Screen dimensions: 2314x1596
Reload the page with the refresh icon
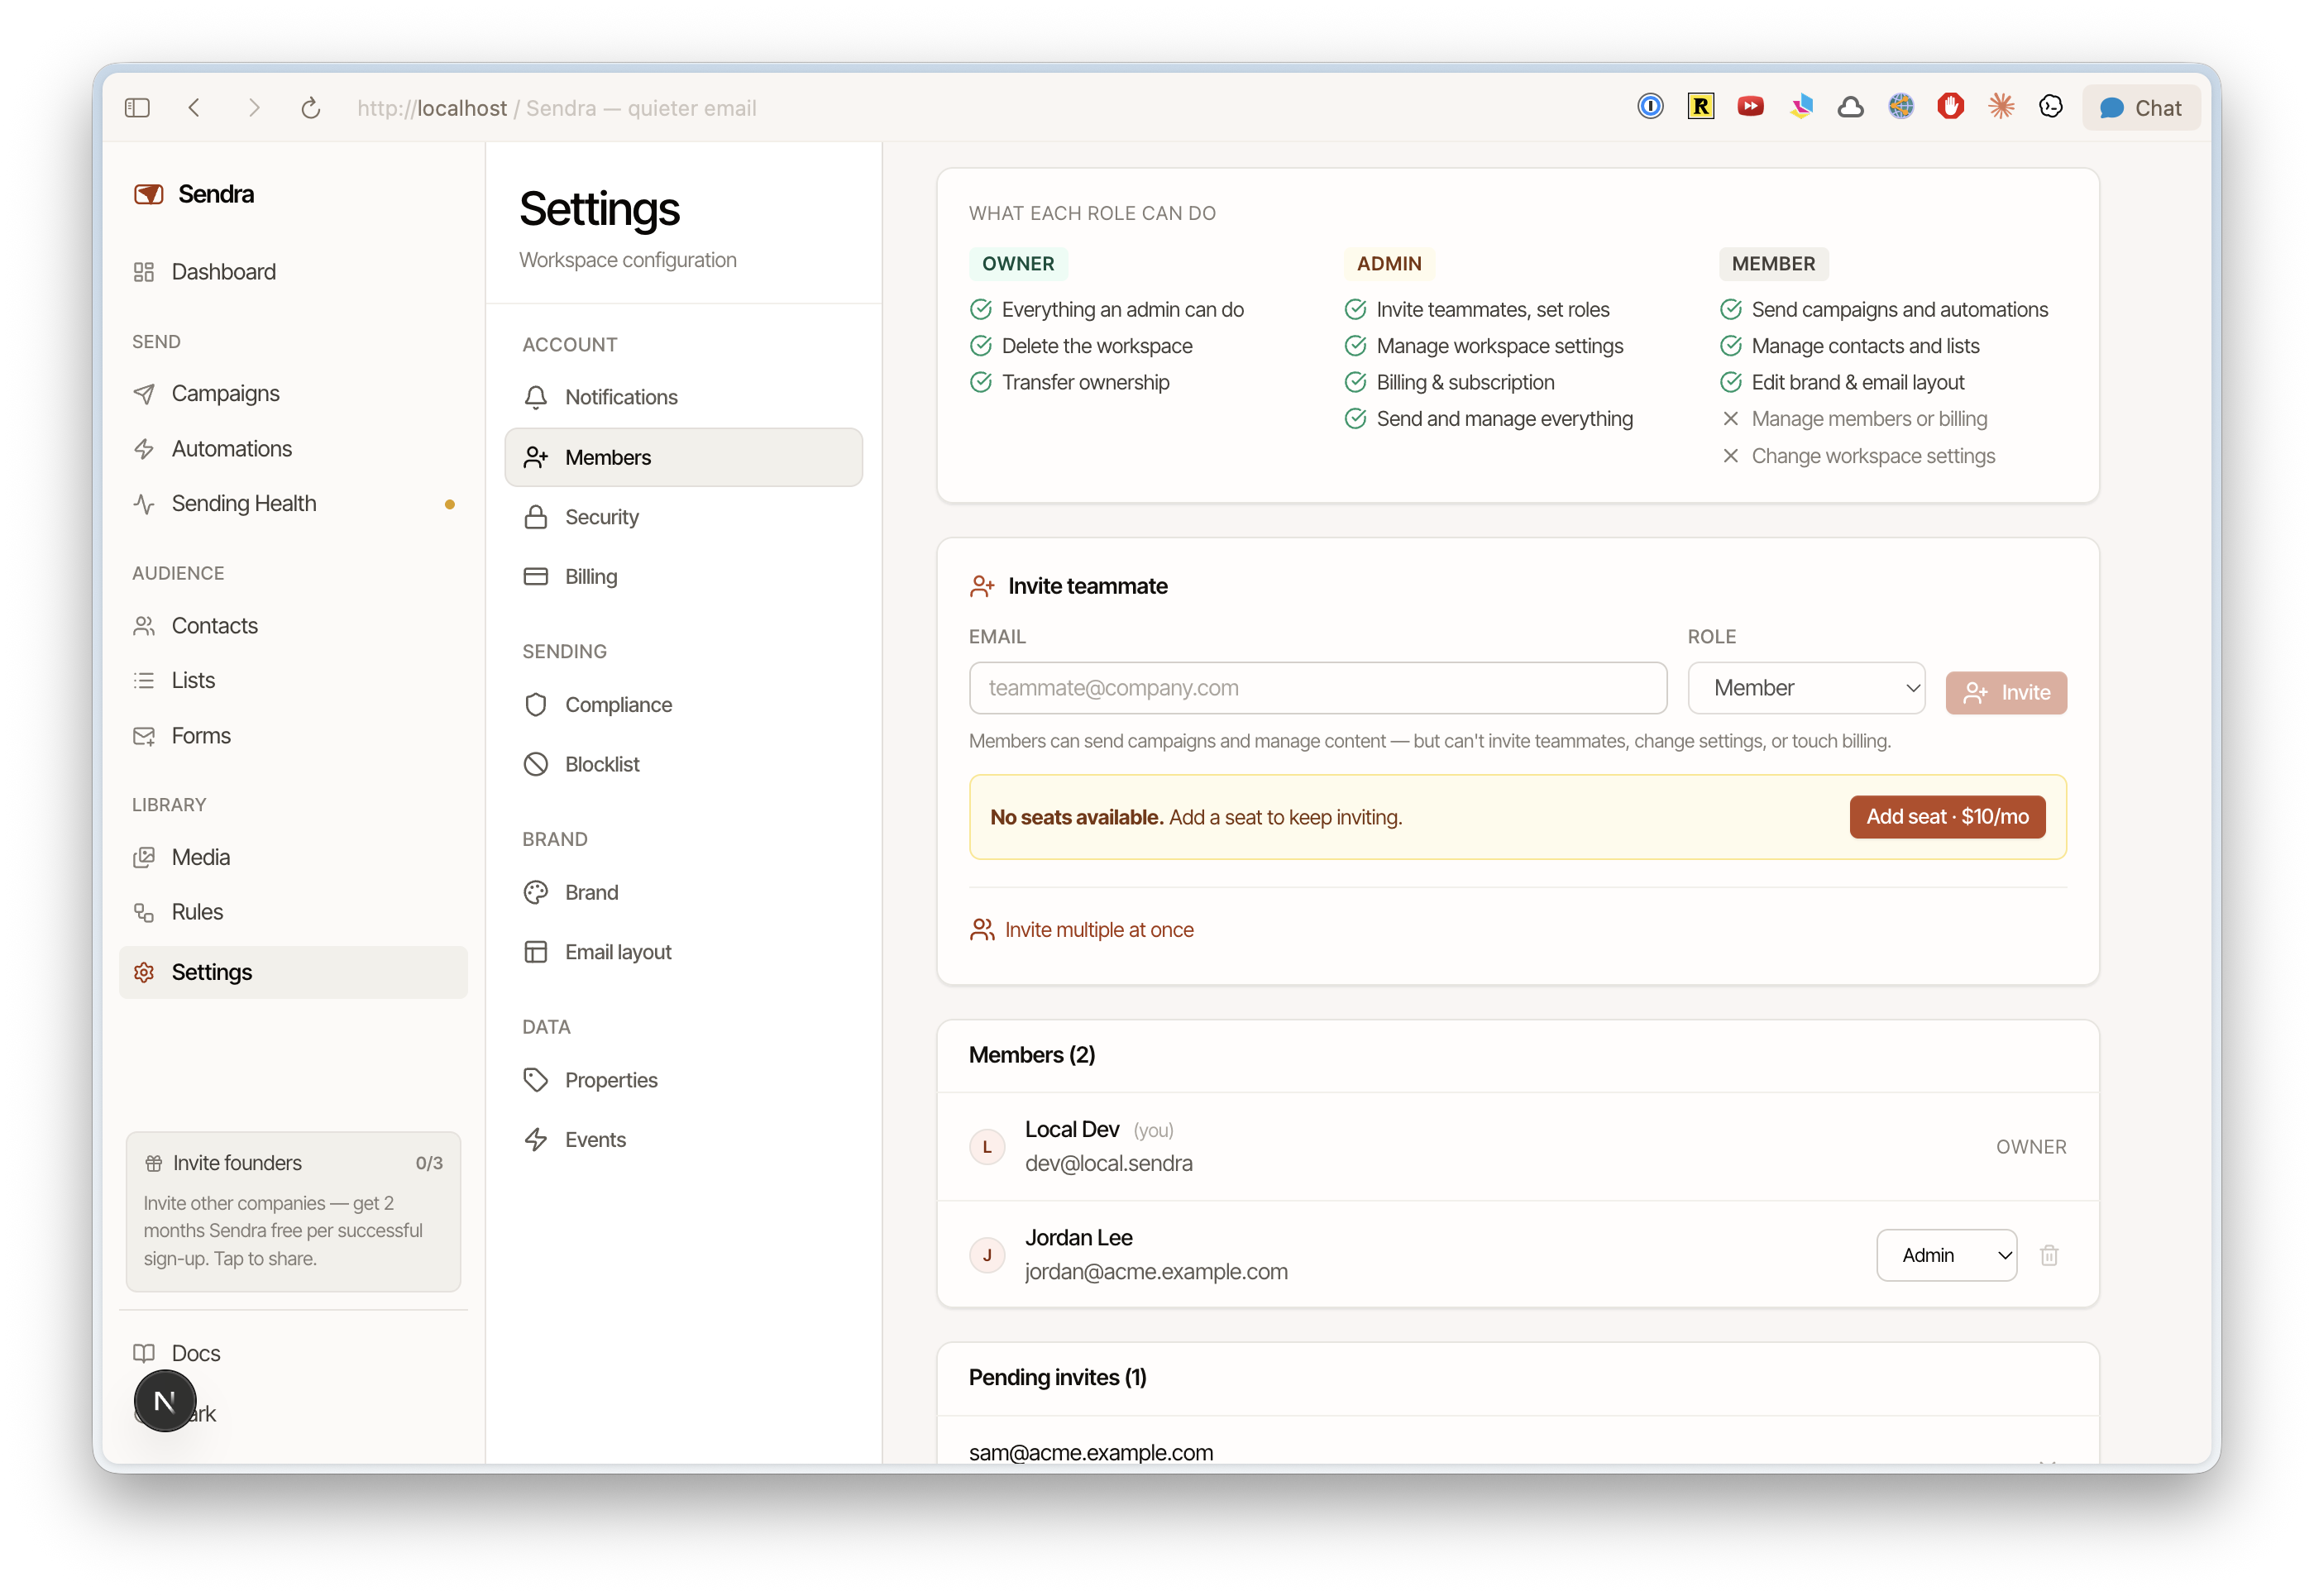[x=311, y=108]
